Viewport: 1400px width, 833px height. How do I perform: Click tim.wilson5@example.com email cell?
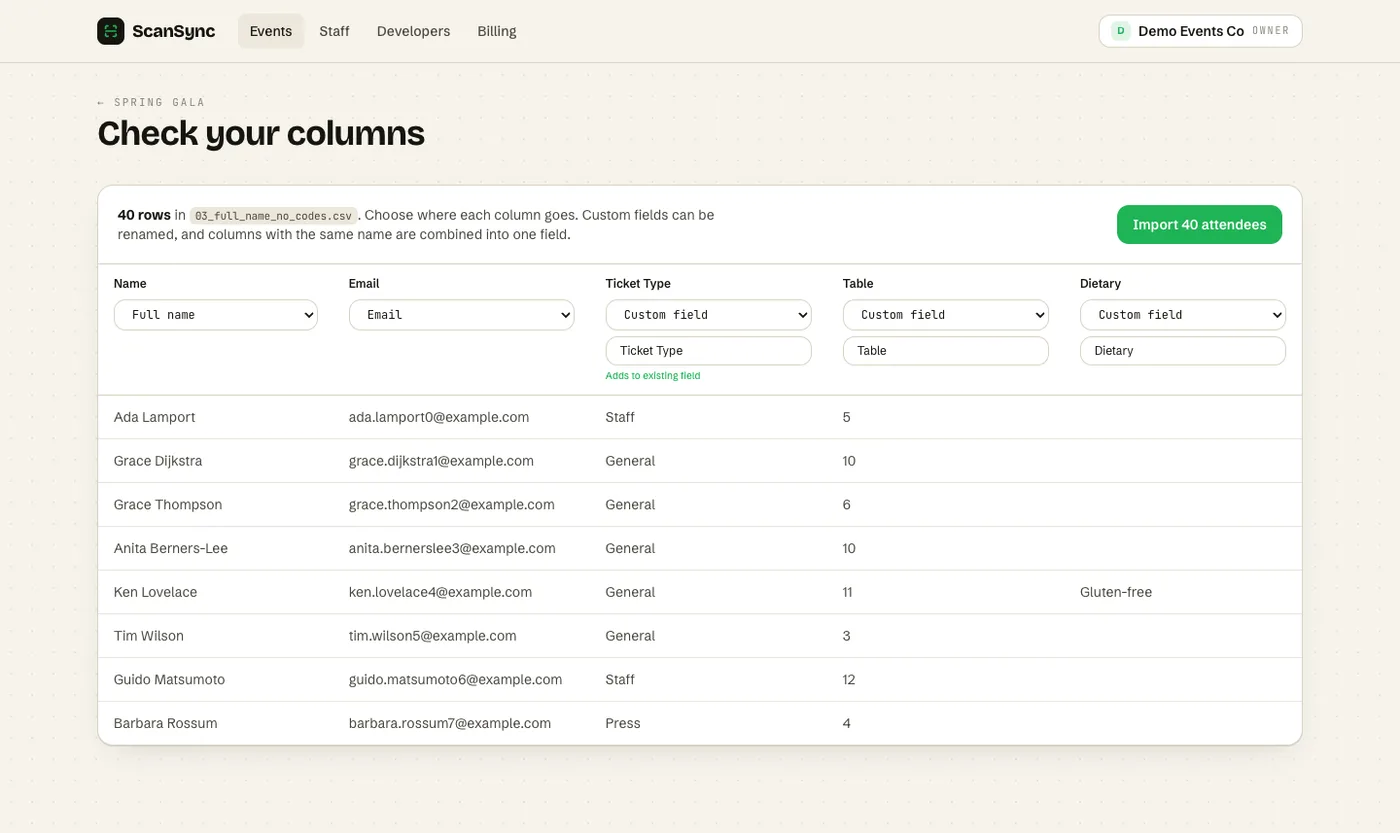[x=433, y=636]
